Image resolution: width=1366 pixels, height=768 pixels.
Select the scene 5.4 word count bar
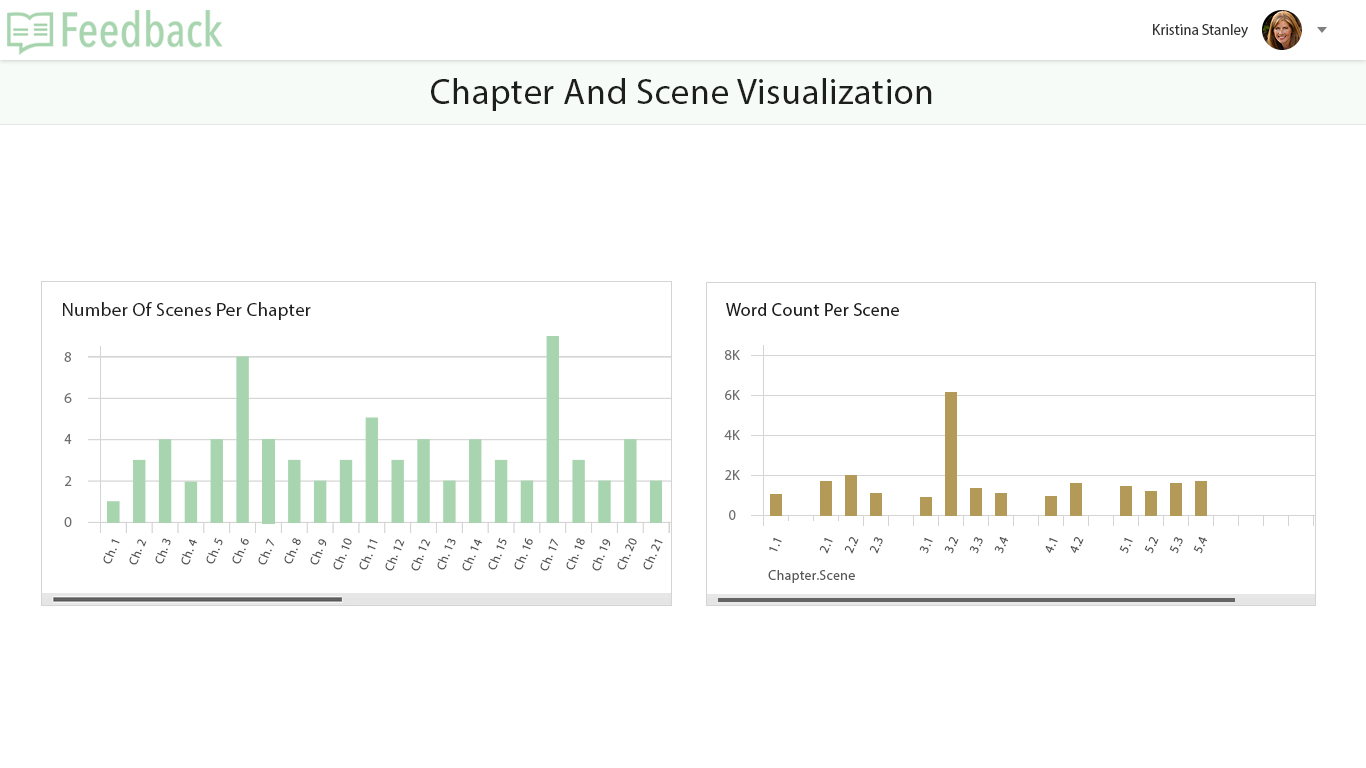[1201, 498]
